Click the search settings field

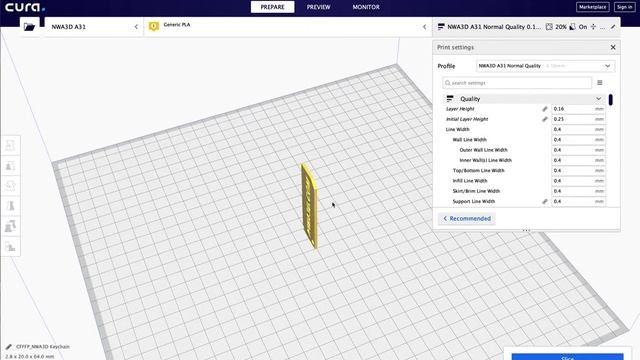click(x=517, y=83)
